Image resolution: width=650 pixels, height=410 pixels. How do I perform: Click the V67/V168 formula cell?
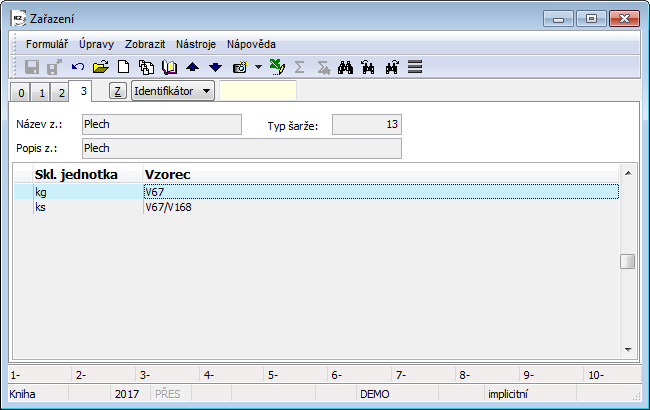point(381,207)
